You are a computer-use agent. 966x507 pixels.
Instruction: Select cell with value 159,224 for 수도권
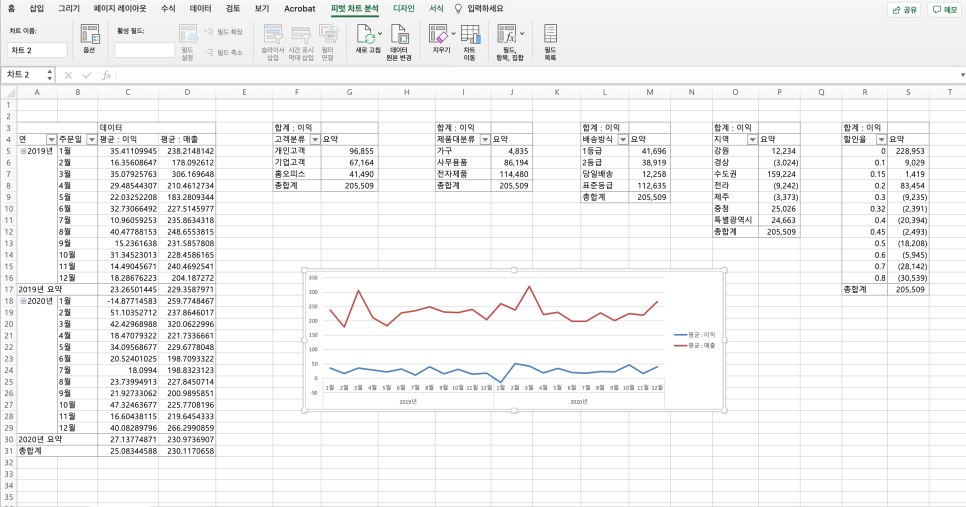[779, 174]
